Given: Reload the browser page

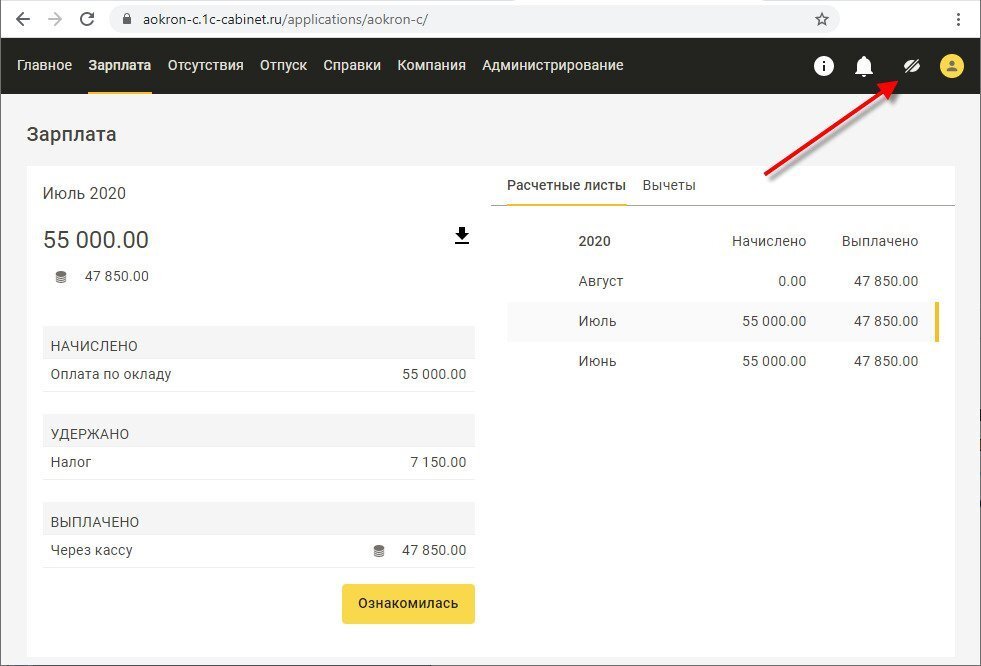Looking at the screenshot, I should (87, 19).
